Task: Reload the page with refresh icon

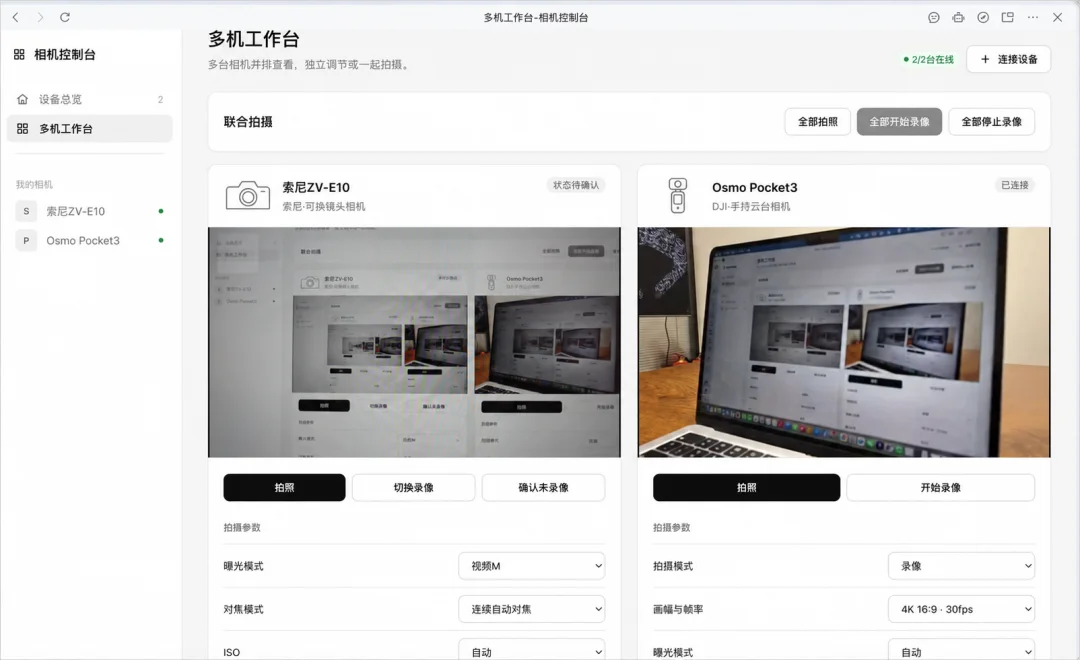Action: tap(65, 17)
